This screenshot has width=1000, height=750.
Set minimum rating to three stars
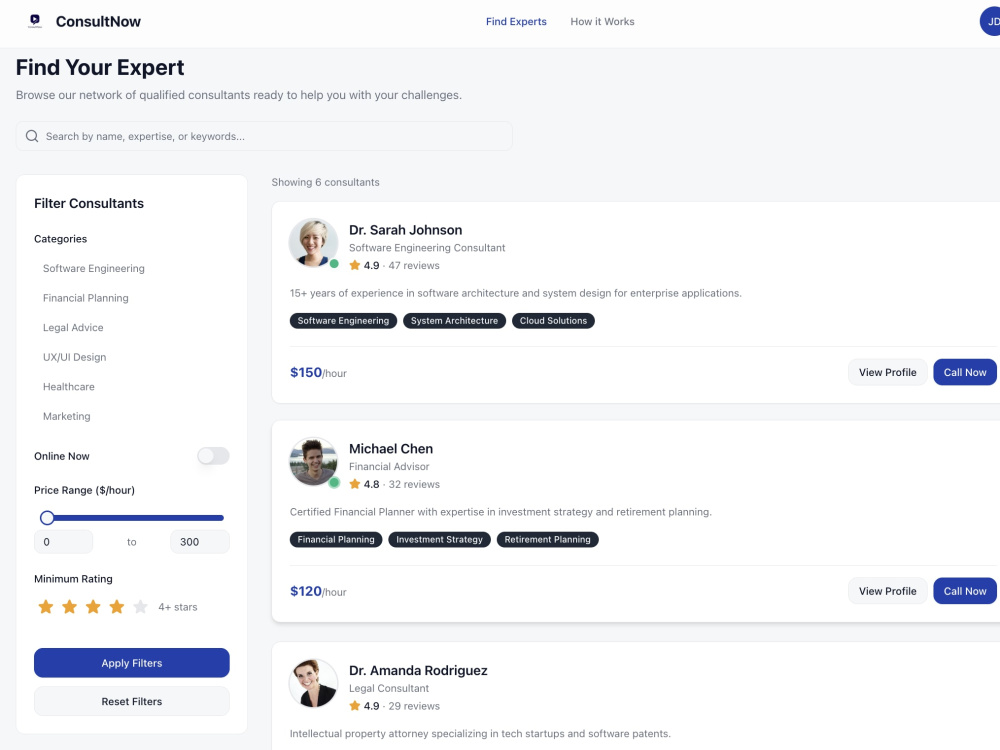pos(93,607)
